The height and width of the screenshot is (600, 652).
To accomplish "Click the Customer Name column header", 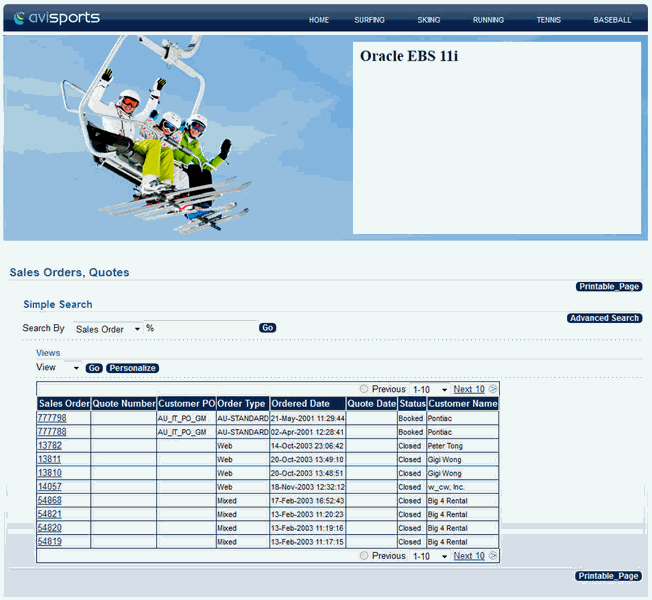I will click(x=463, y=403).
